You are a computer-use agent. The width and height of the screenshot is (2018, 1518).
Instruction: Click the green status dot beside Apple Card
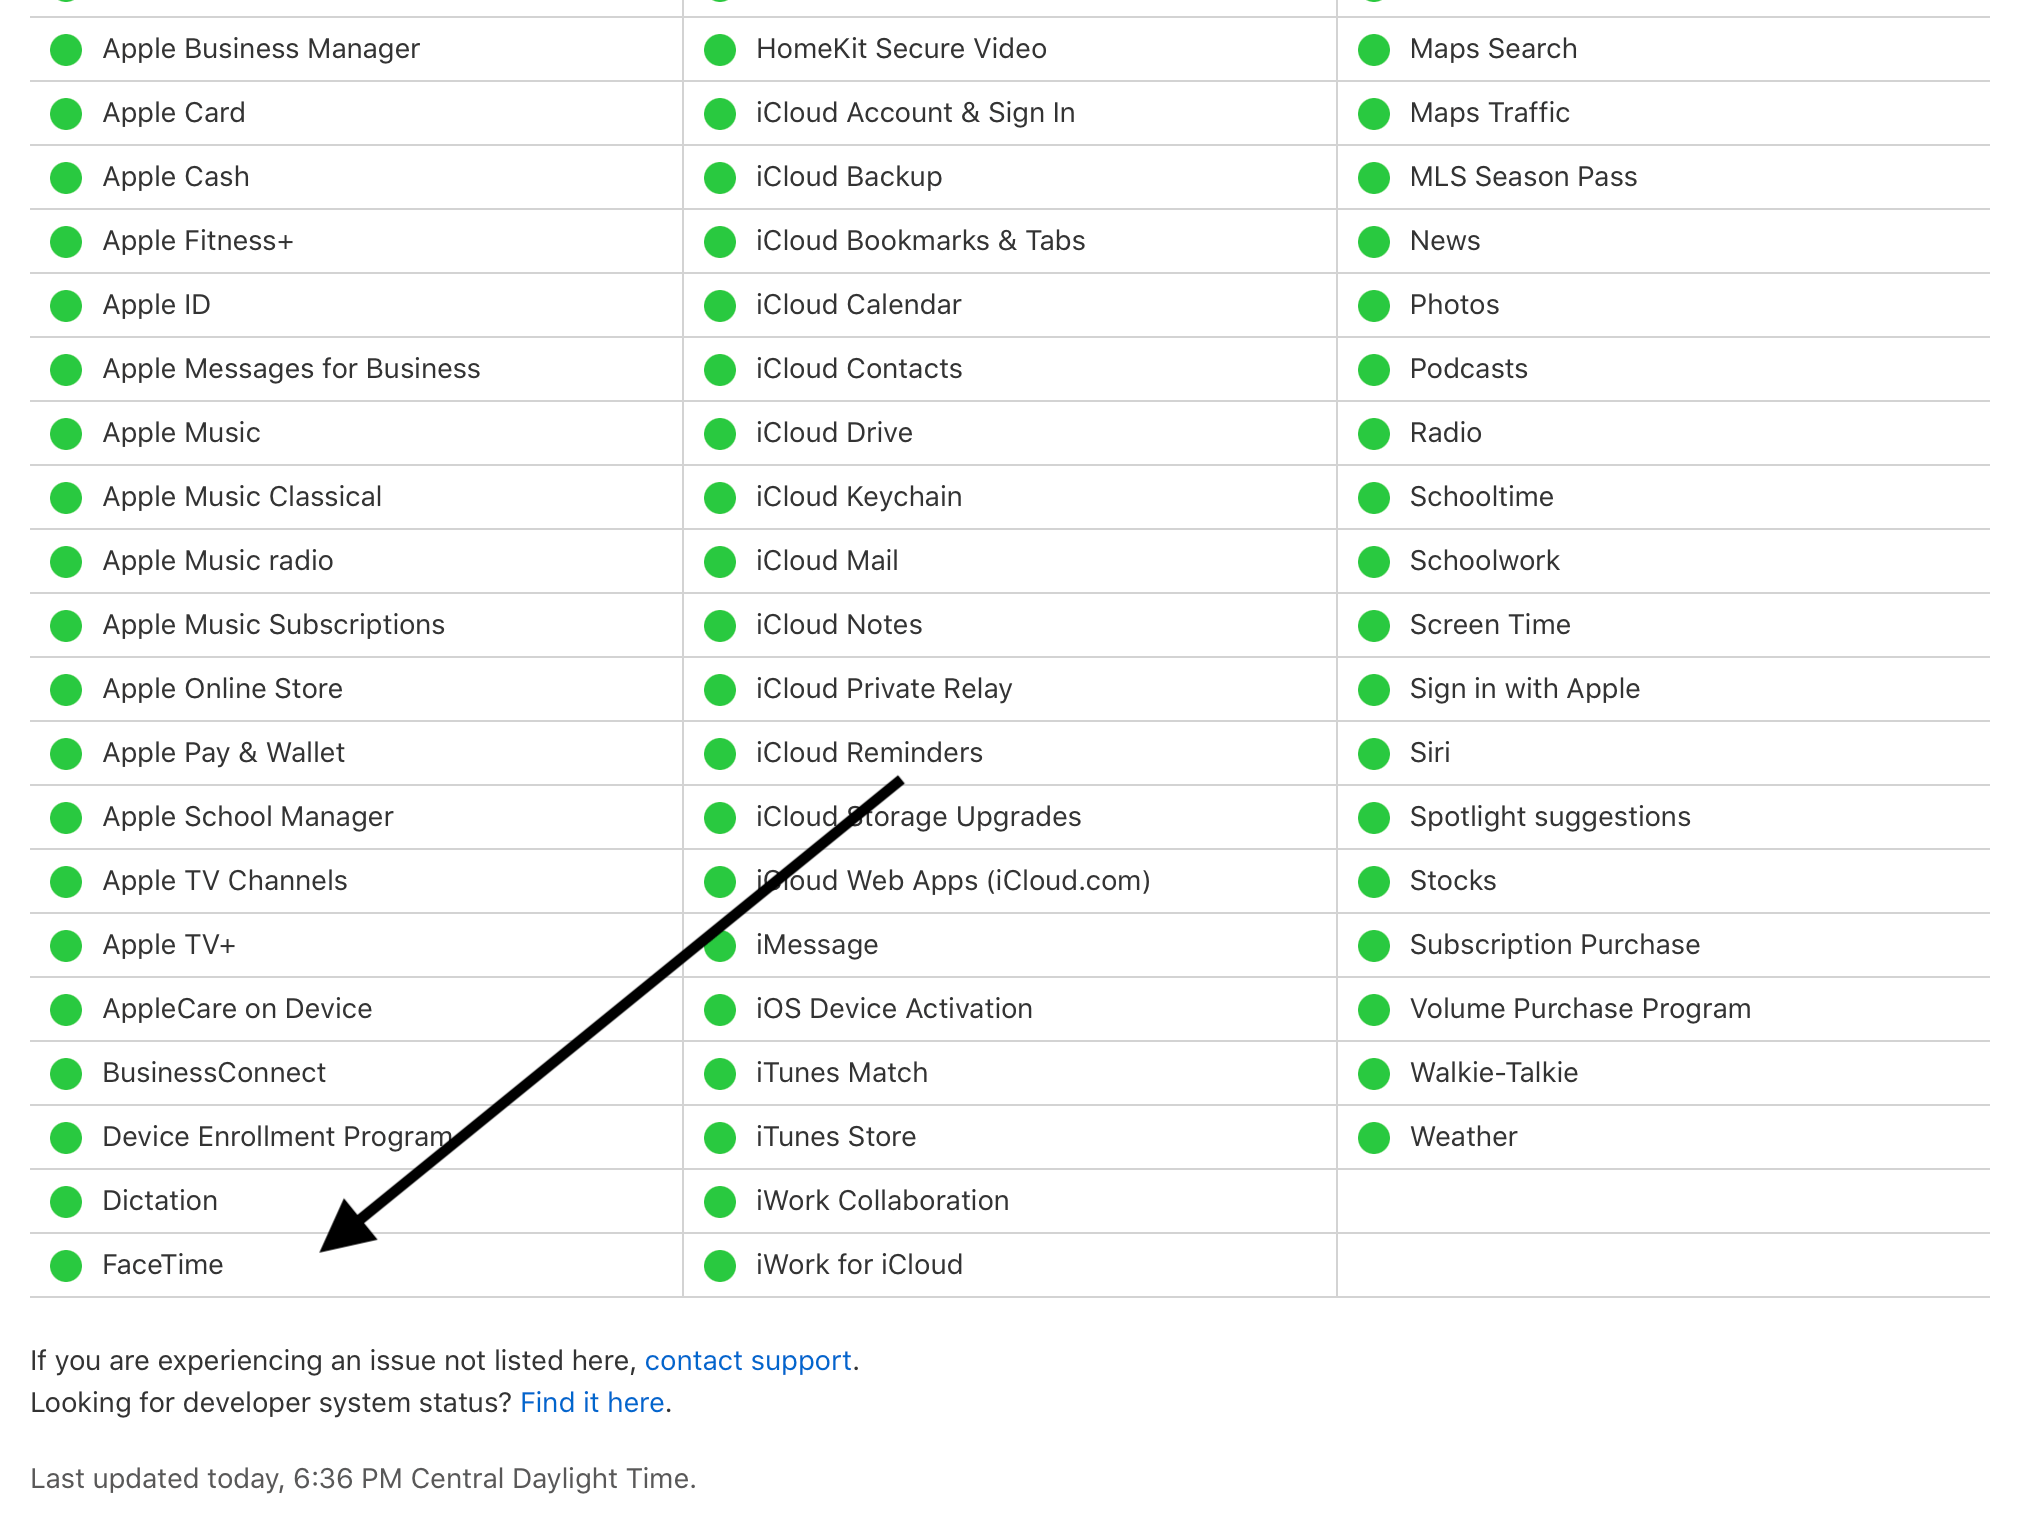[x=66, y=114]
